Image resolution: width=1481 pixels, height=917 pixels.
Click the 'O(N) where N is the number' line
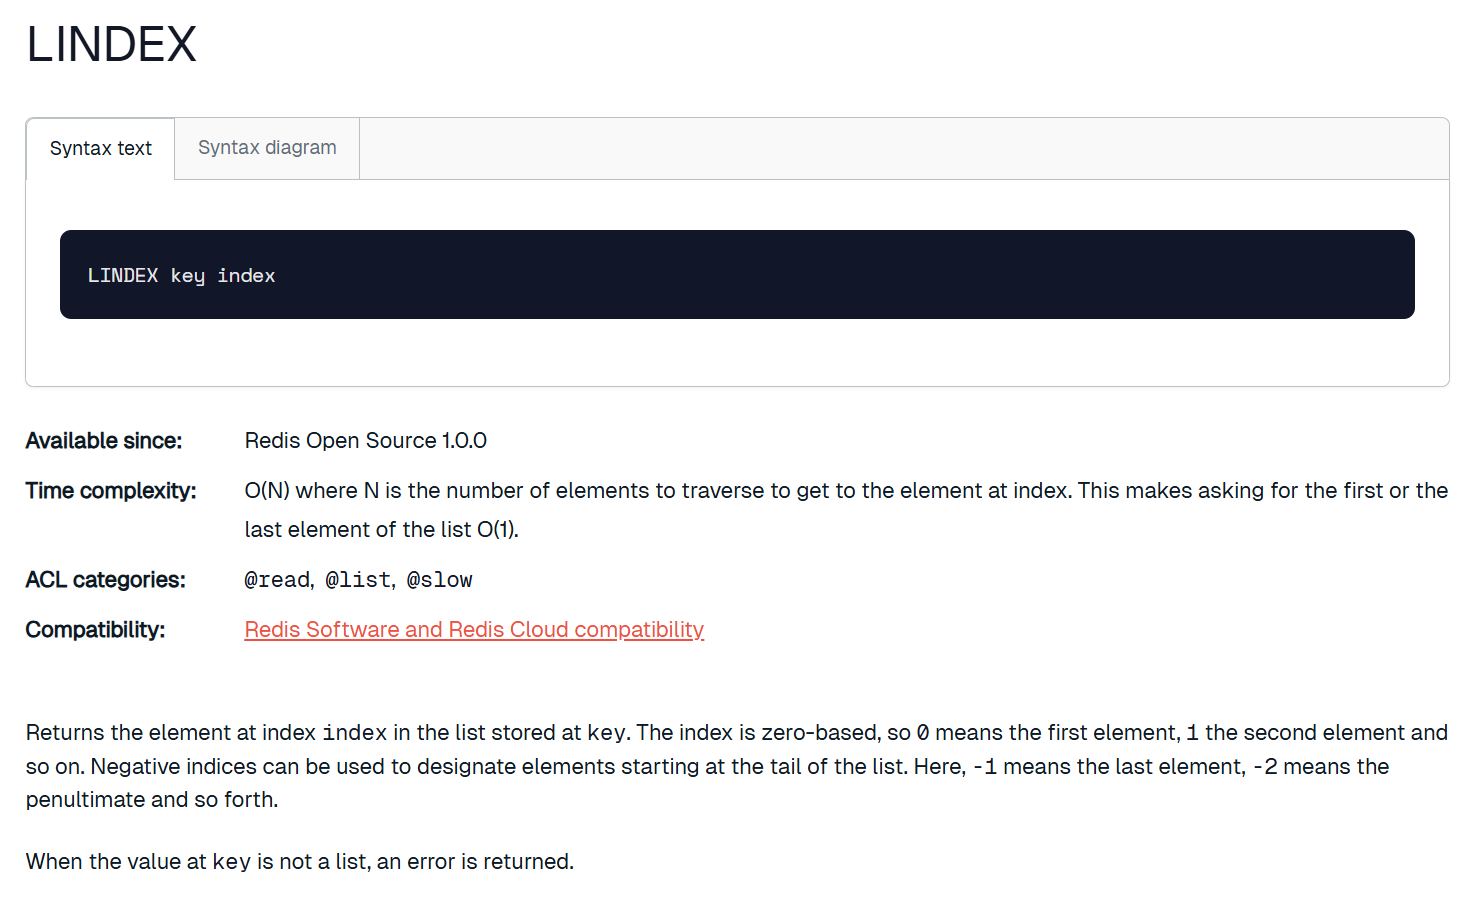coord(846,491)
